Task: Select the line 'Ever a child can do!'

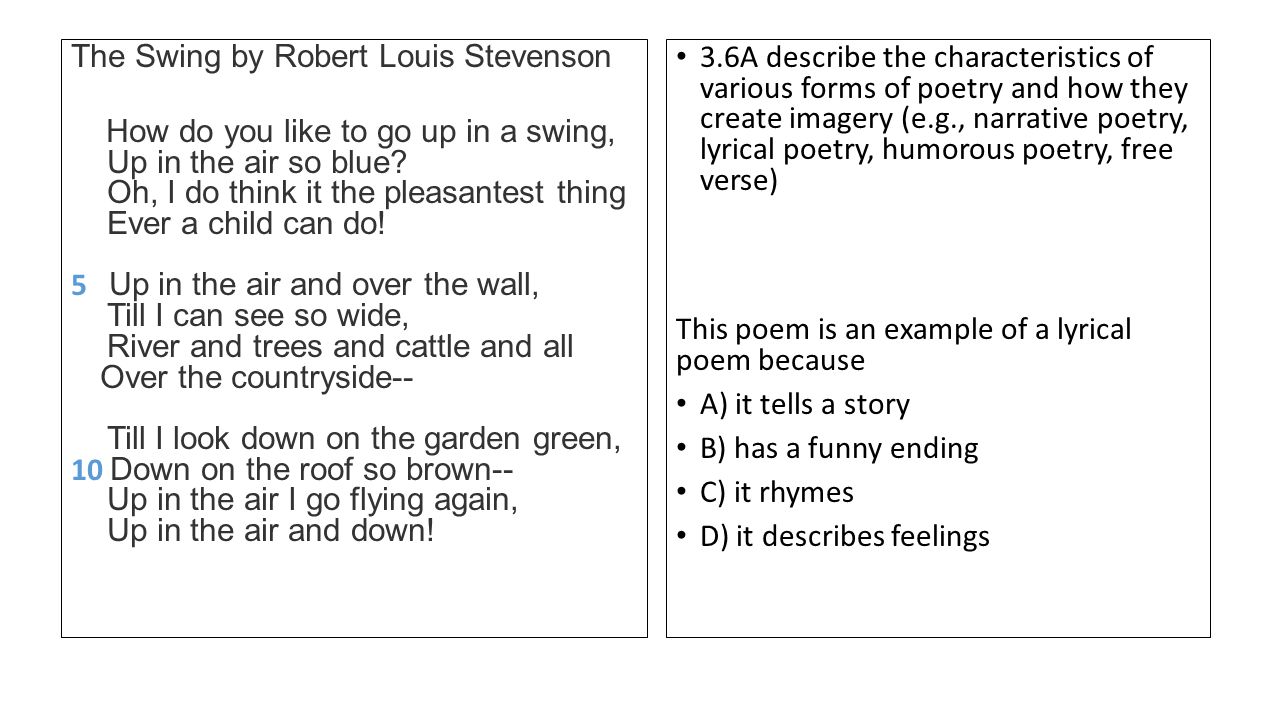Action: point(246,223)
